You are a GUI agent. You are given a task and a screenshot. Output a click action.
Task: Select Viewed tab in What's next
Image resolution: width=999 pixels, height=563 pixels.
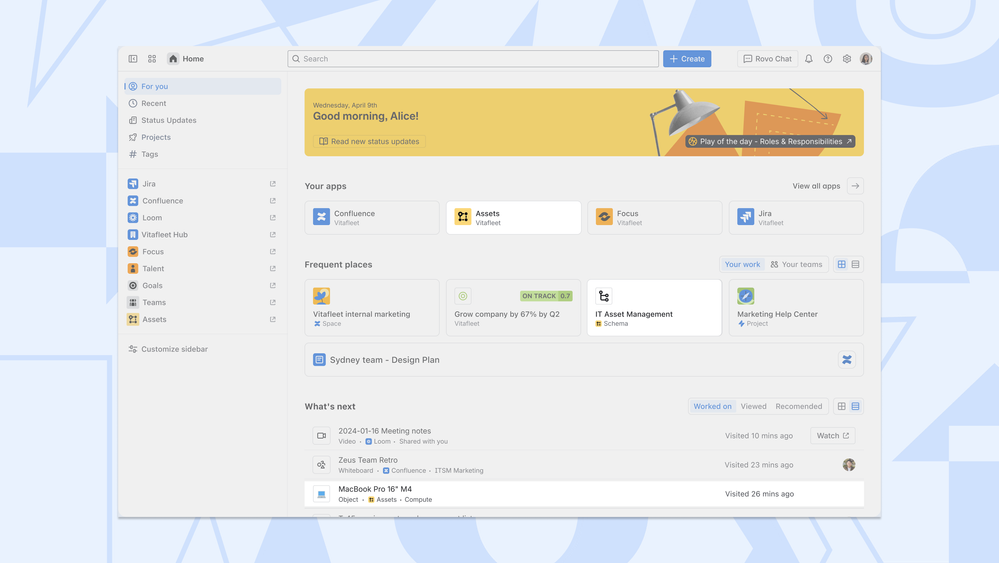[753, 406]
